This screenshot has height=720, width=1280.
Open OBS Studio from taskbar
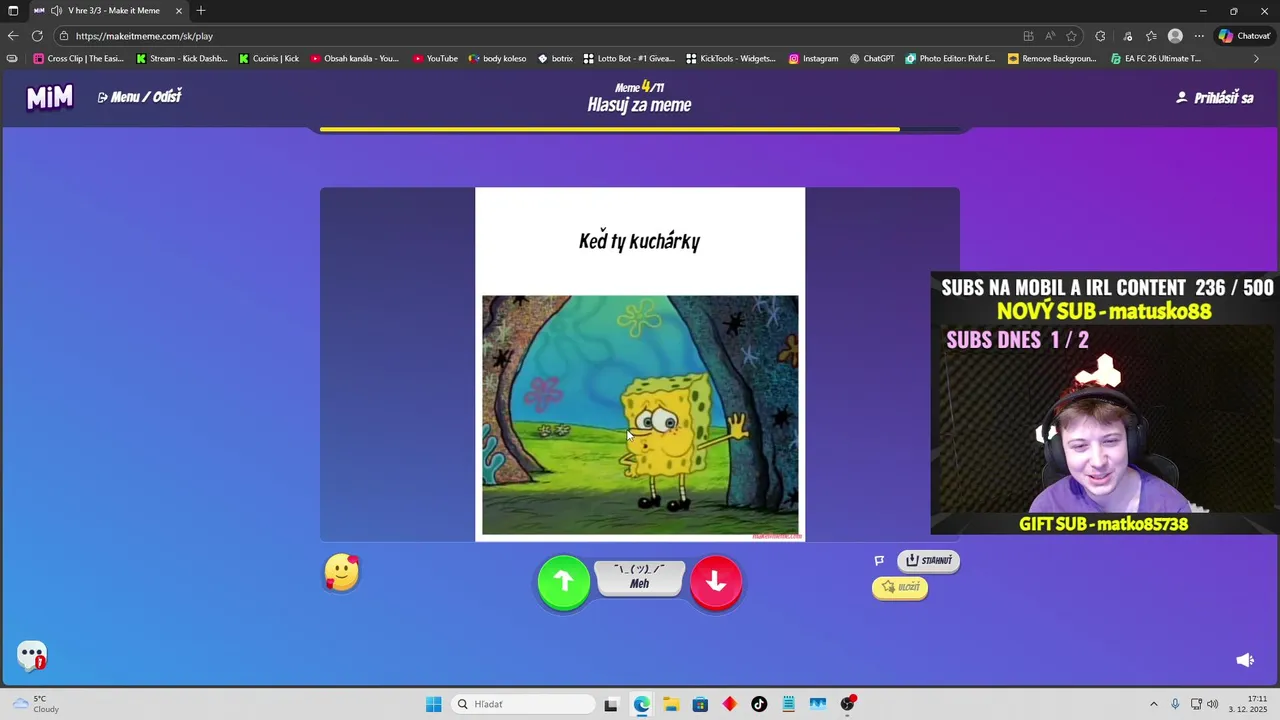pos(847,704)
